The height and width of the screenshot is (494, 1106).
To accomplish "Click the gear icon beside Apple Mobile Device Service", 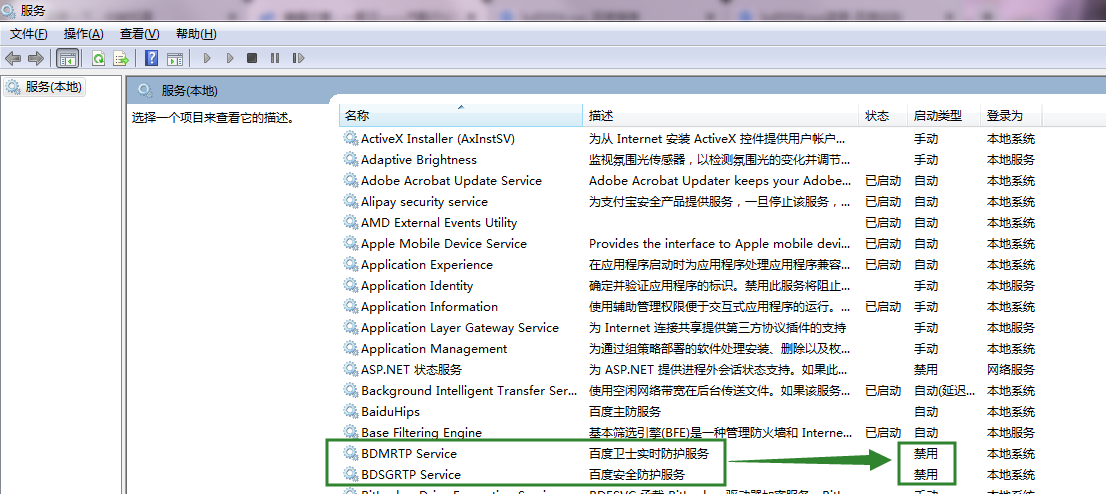I will (351, 243).
